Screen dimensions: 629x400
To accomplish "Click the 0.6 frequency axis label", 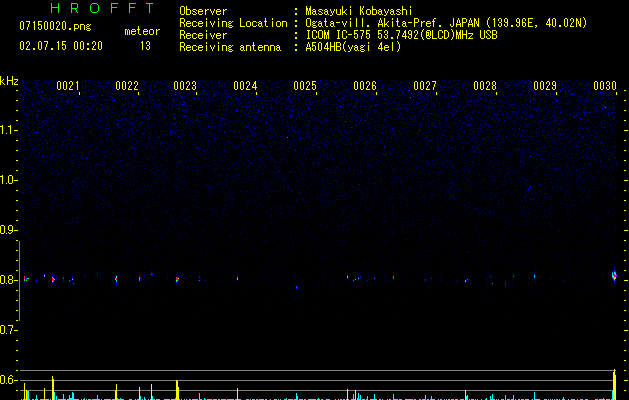I will [8, 380].
